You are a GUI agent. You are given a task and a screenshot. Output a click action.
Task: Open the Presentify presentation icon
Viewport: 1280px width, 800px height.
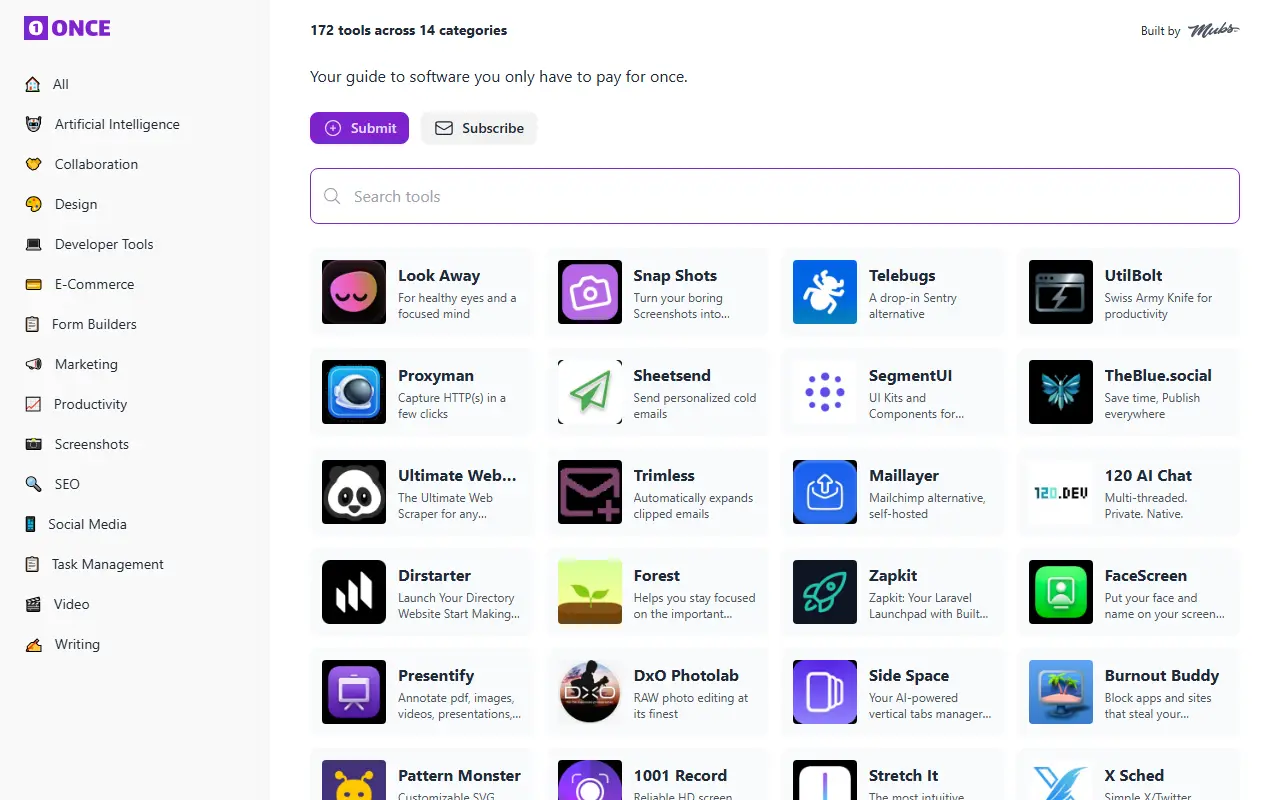(354, 692)
